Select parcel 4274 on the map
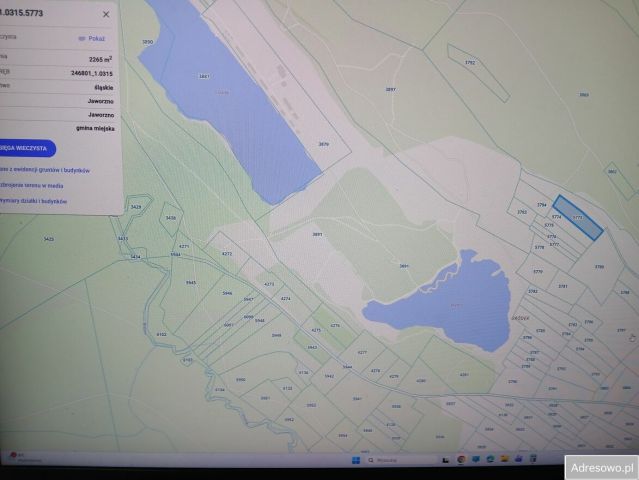The image size is (639, 480). [286, 299]
